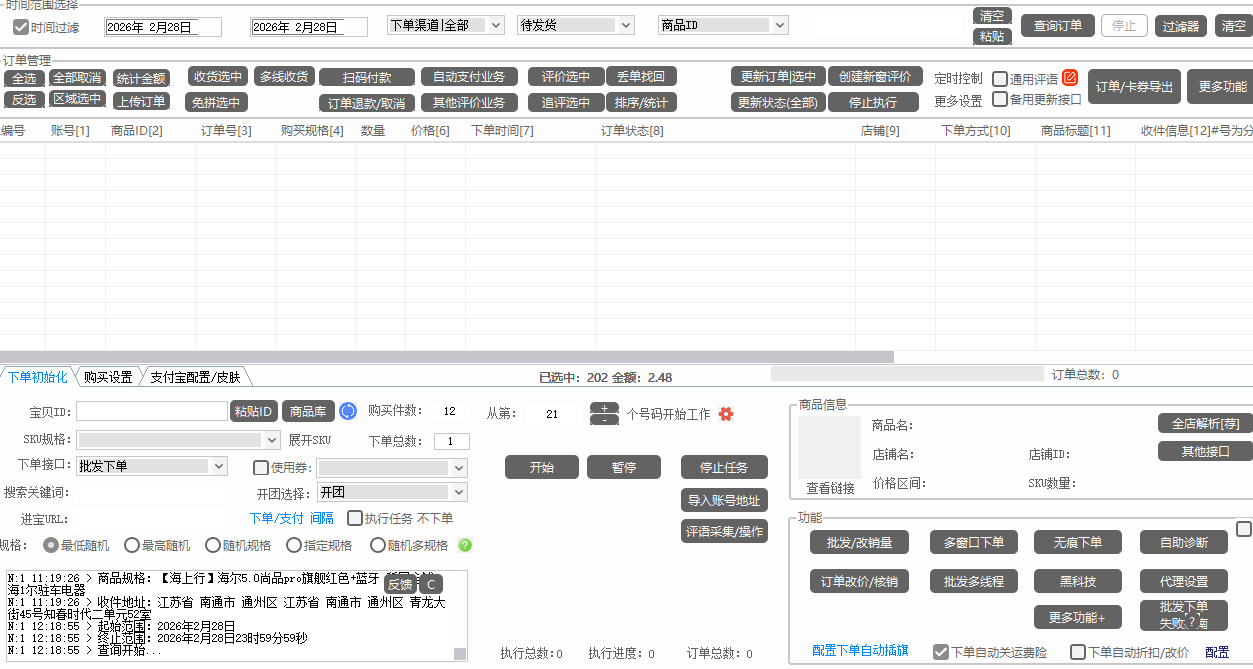1253x669 pixels.
Task: Click the 查询订单 button
Action: tap(1057, 26)
